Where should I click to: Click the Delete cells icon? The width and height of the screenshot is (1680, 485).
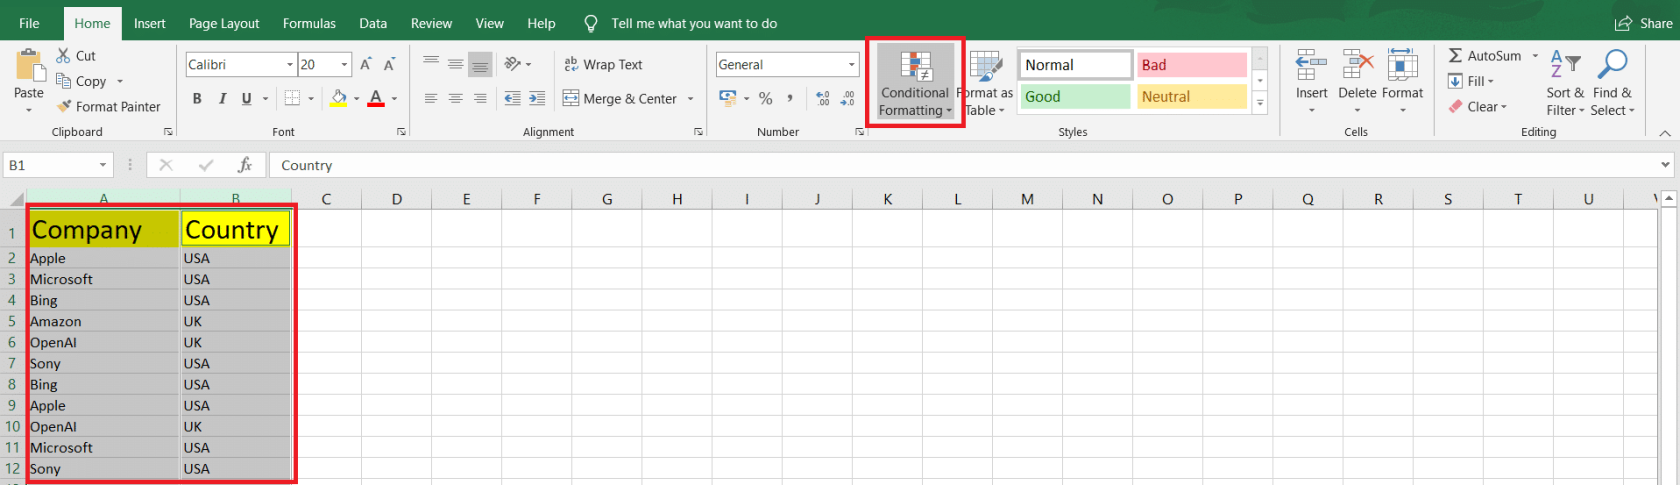pos(1357,66)
